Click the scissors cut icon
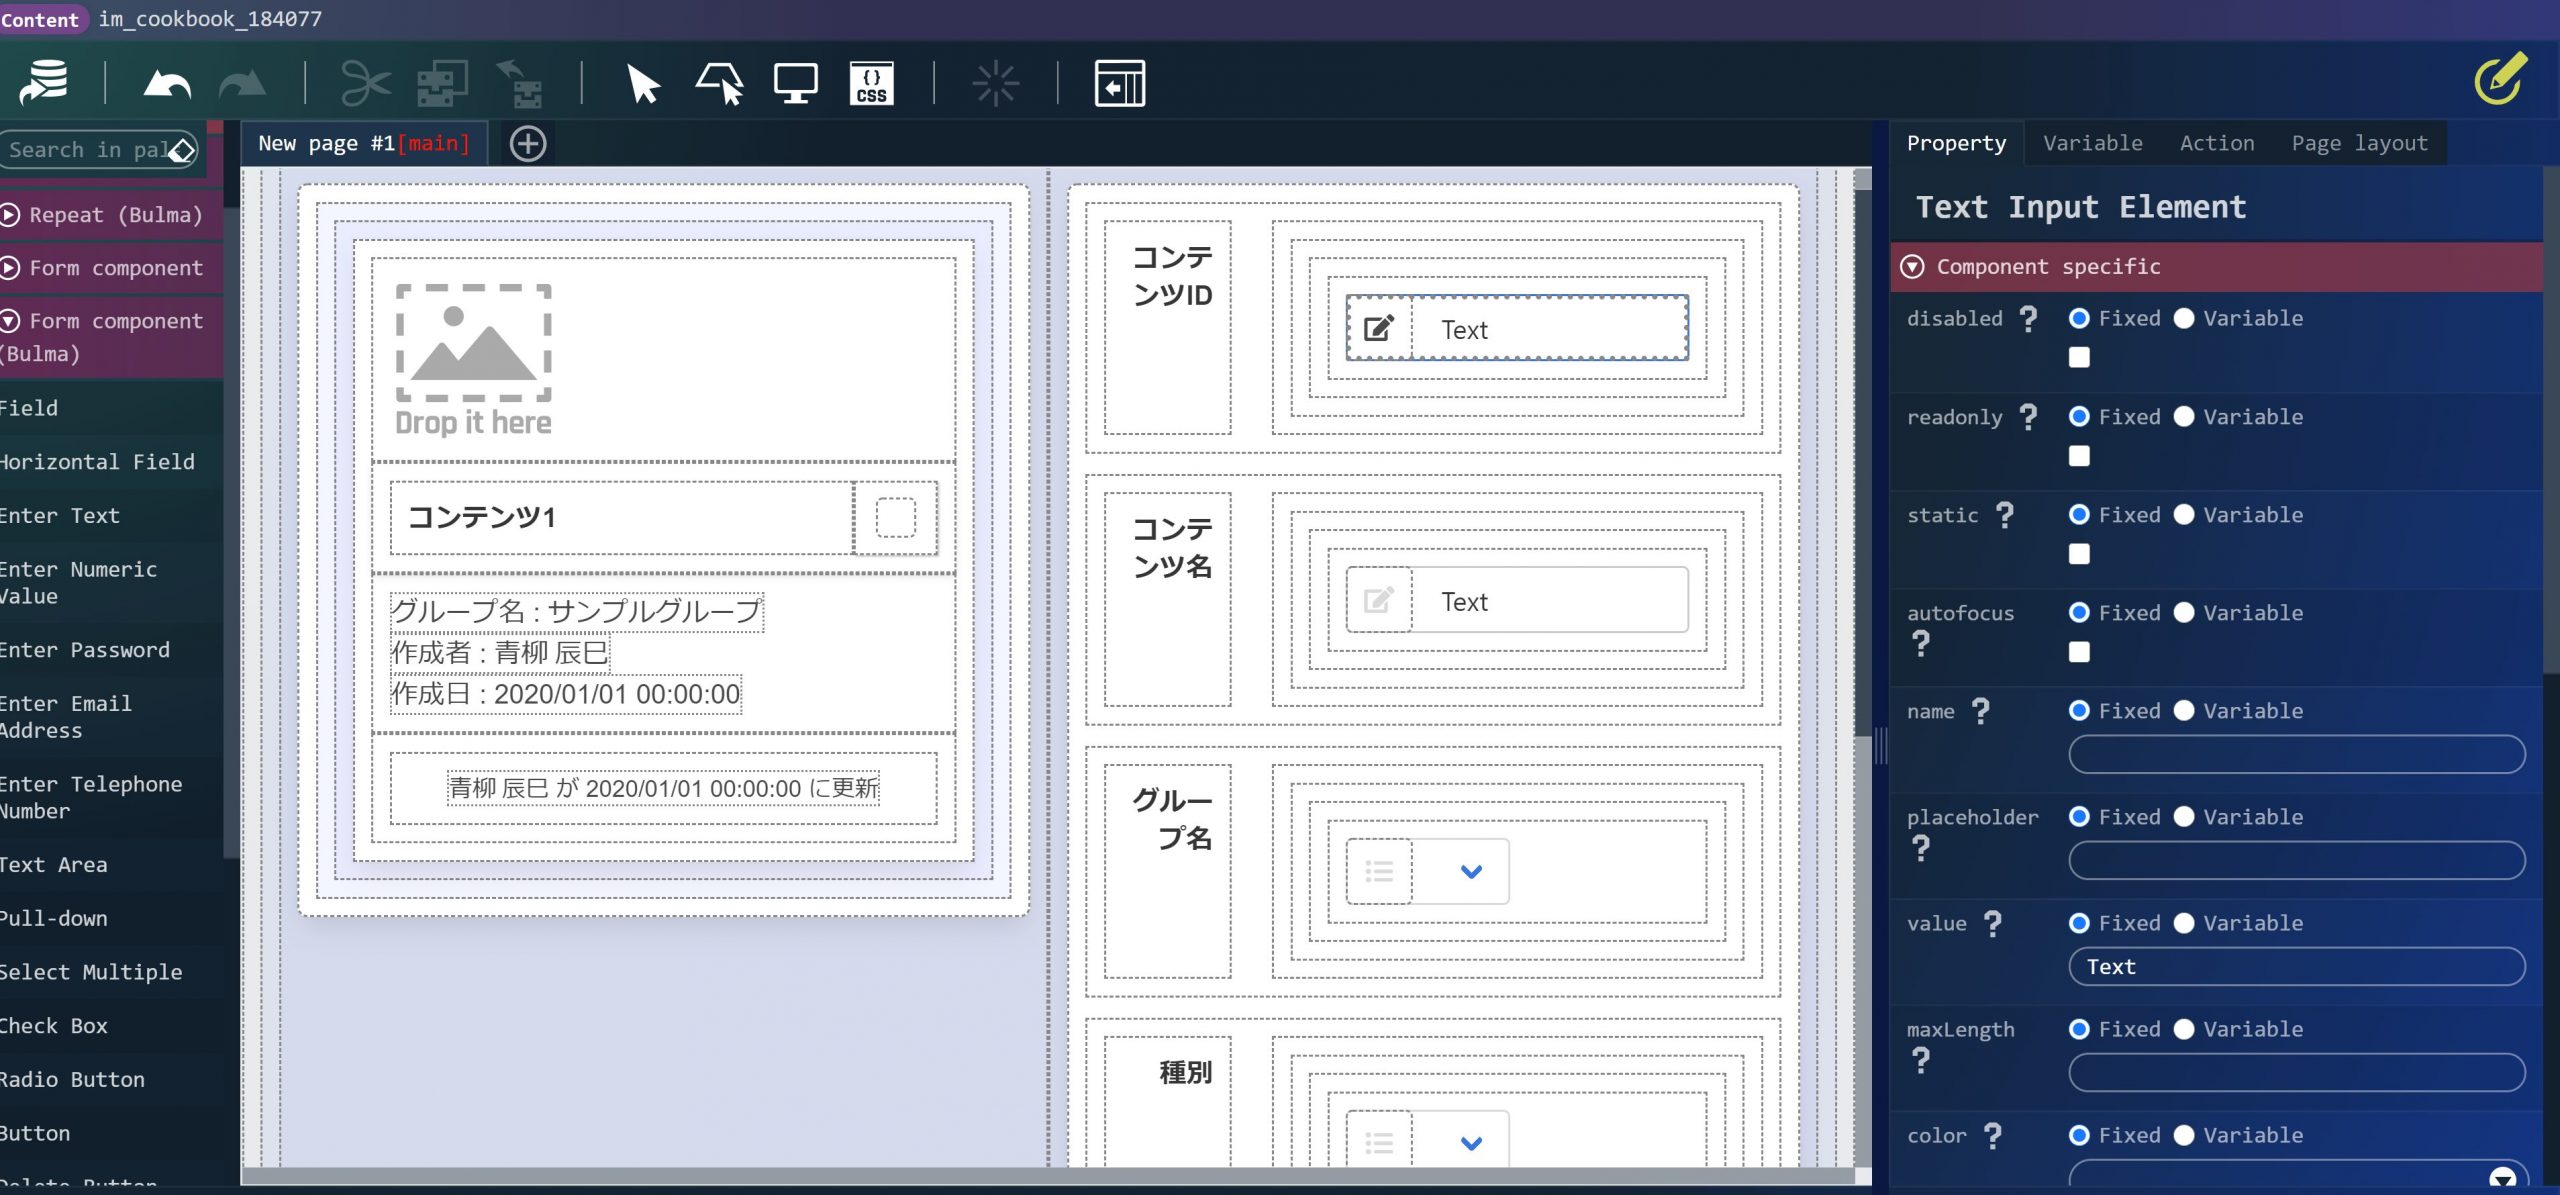 365,83
